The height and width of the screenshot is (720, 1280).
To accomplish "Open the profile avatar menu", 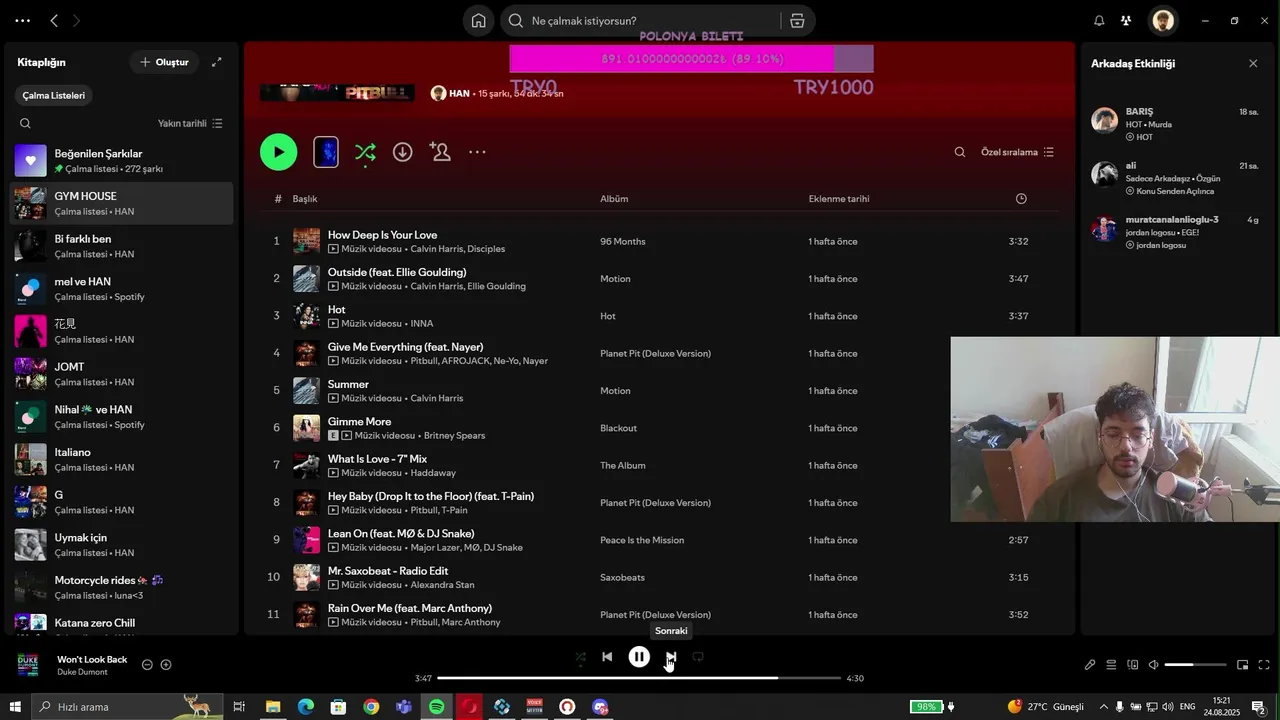I will [x=1162, y=21].
